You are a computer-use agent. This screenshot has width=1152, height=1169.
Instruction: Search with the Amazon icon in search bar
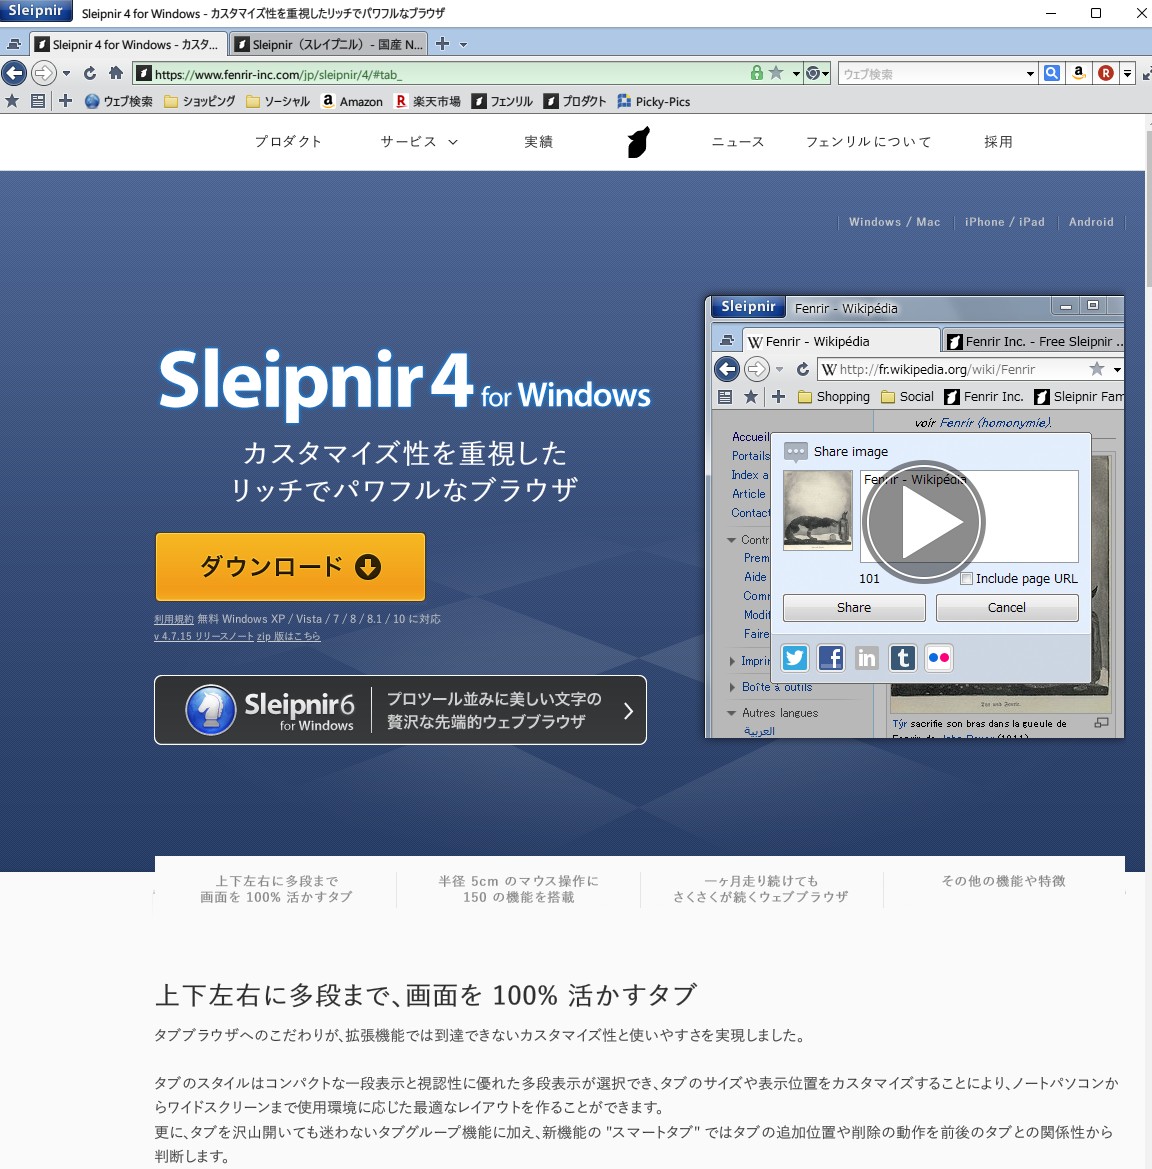point(1078,73)
